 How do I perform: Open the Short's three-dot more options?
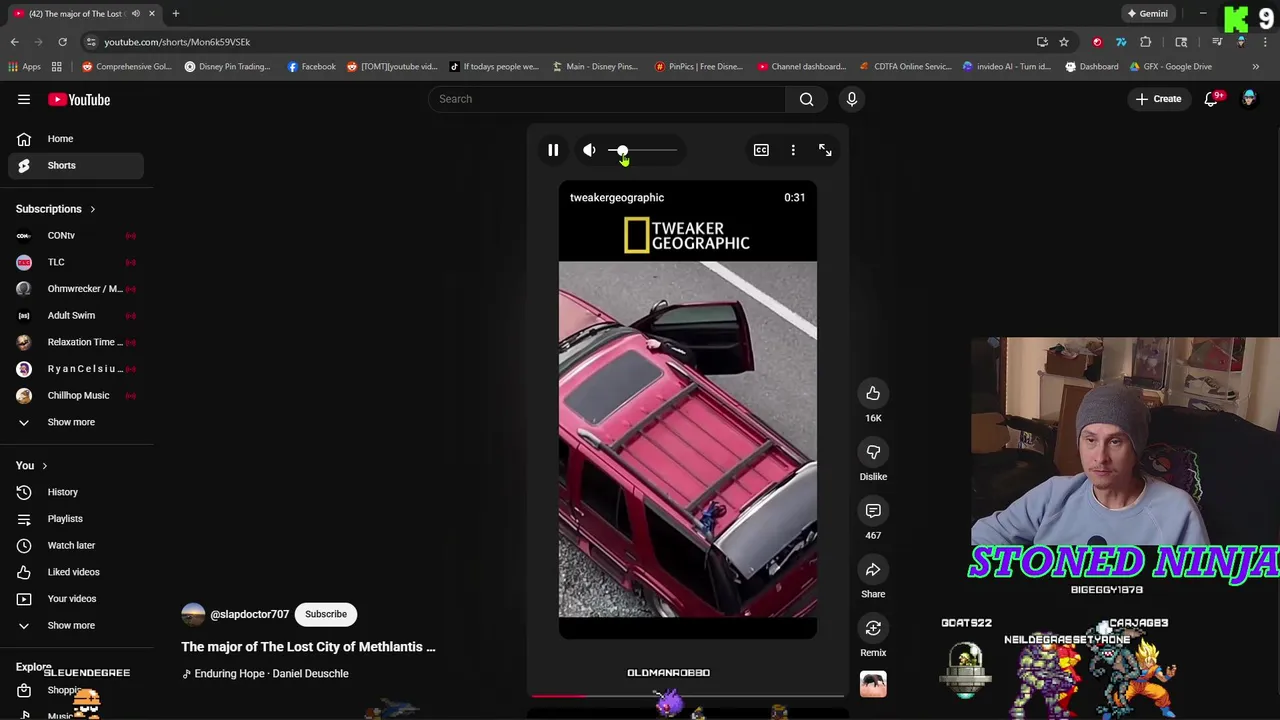[793, 150]
